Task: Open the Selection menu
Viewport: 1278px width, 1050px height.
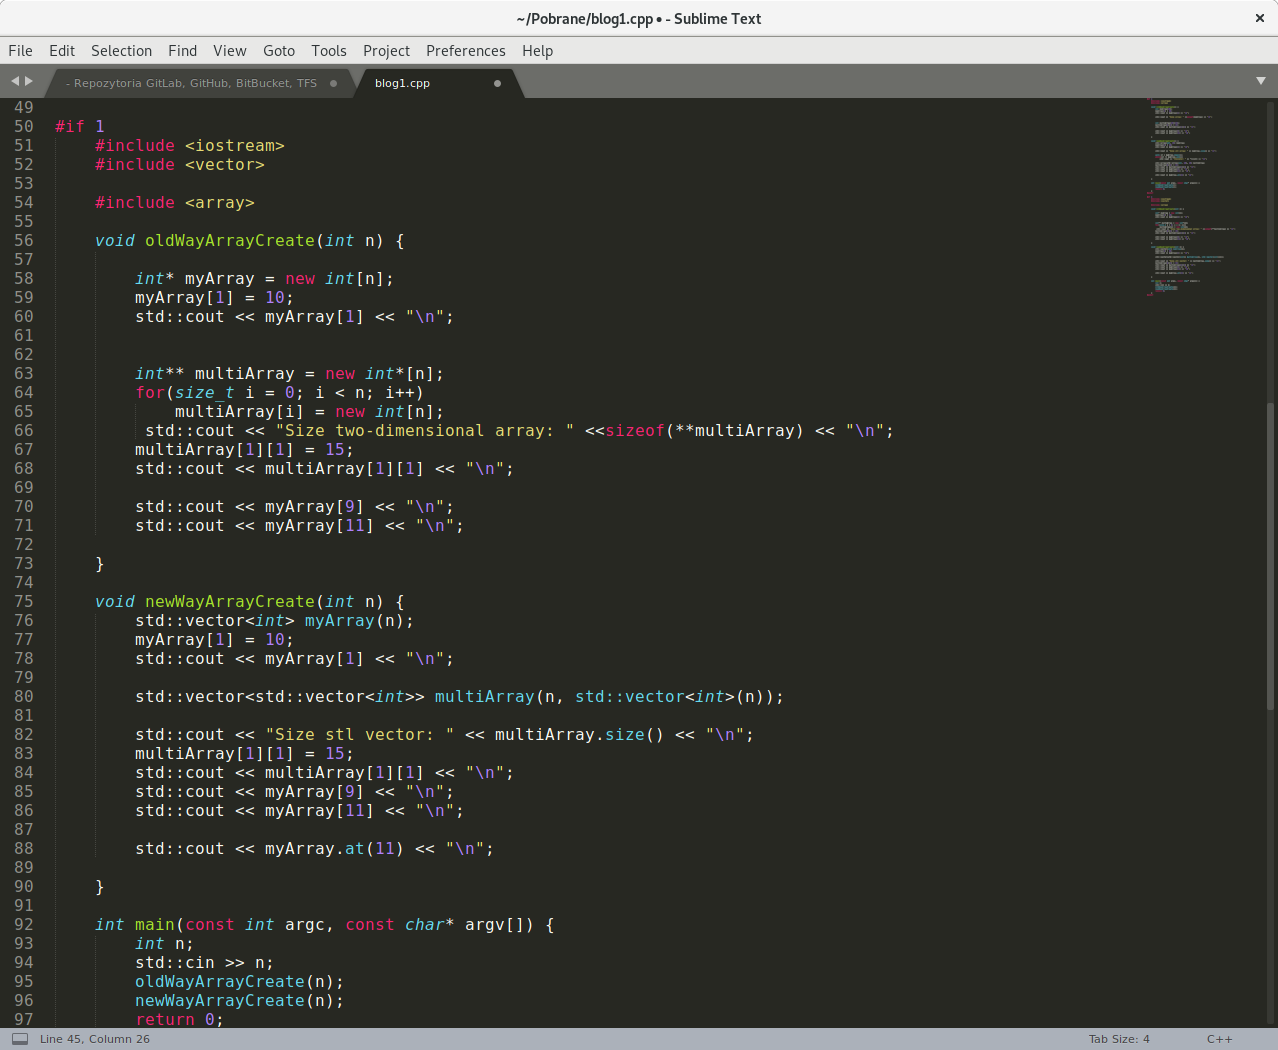Action: tap(121, 51)
